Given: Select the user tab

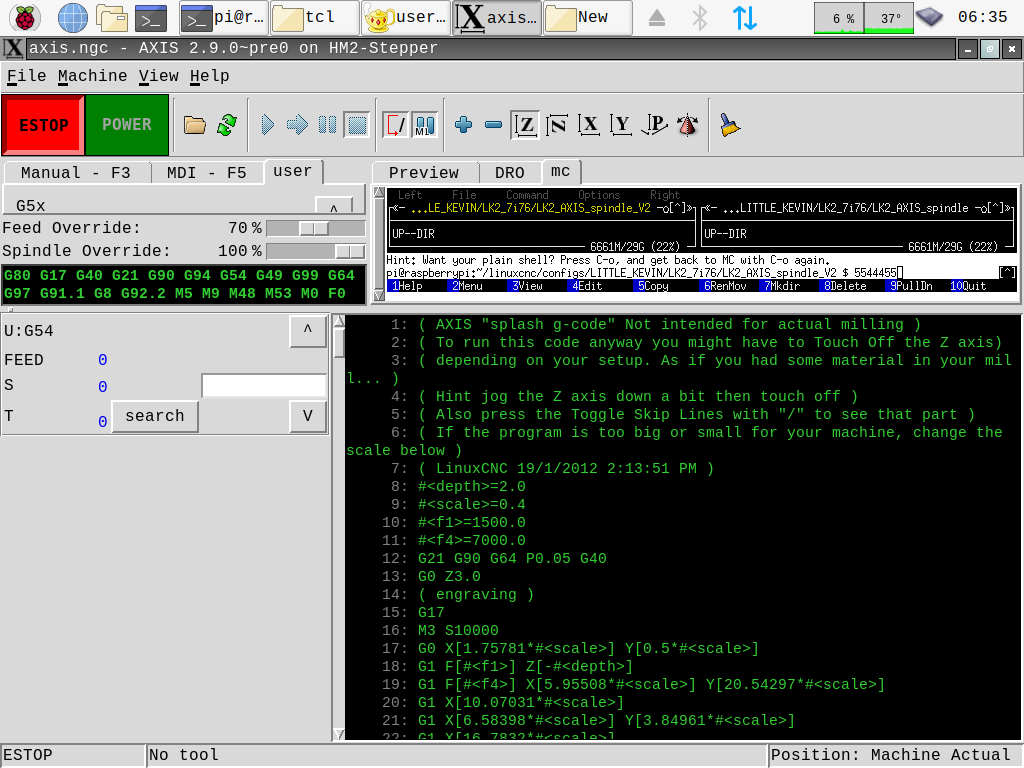Looking at the screenshot, I should [293, 171].
